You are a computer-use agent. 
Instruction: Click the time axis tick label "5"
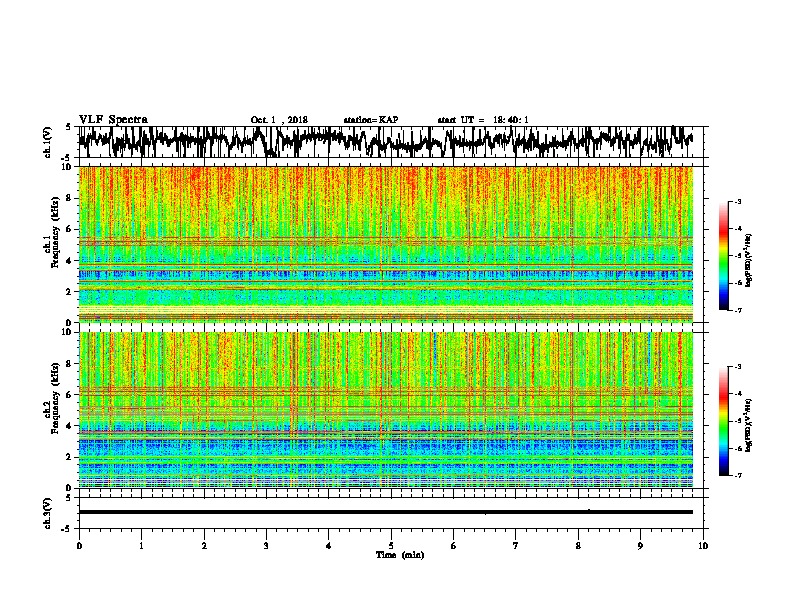pyautogui.click(x=391, y=546)
